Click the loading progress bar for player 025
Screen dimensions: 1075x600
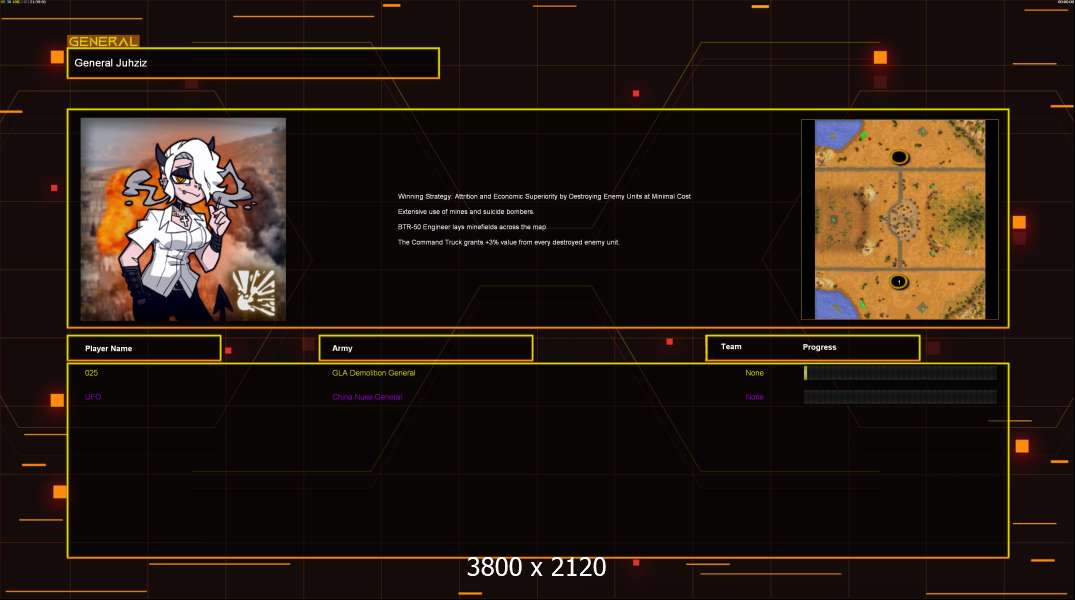[x=900, y=372]
